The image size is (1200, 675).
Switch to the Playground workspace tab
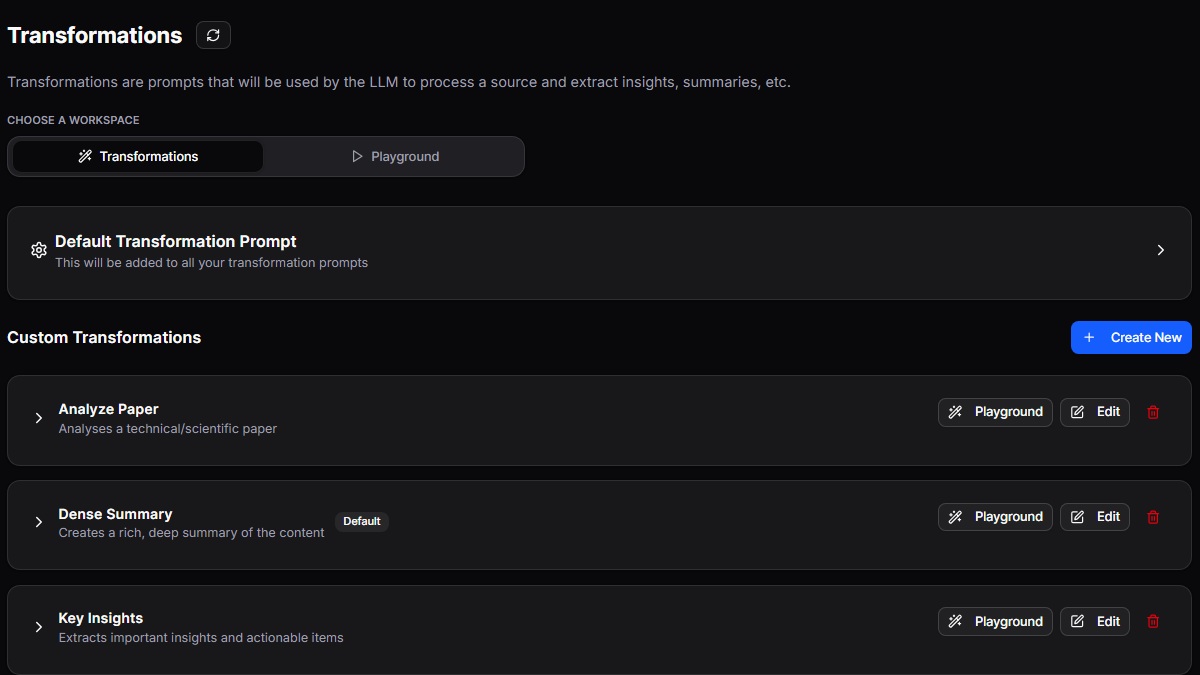tap(395, 156)
